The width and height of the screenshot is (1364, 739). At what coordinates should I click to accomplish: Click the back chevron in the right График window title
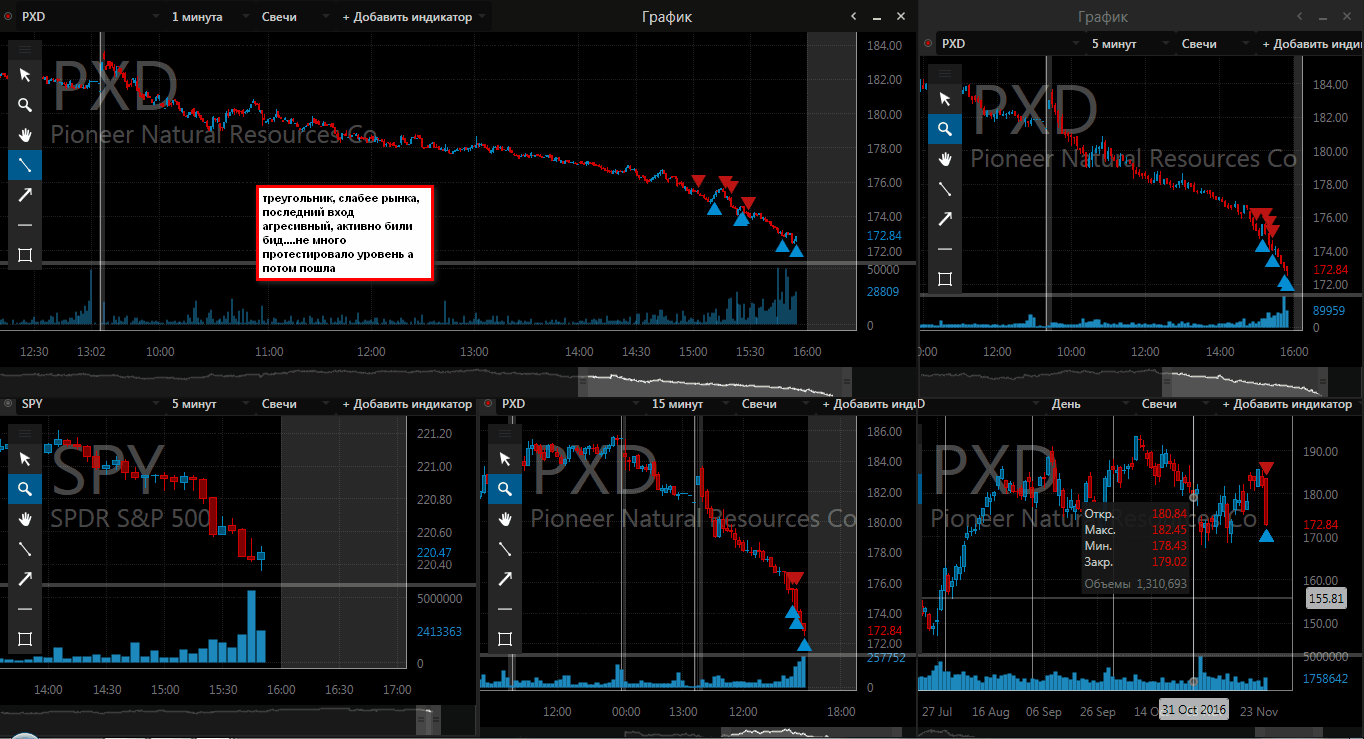tap(1299, 16)
